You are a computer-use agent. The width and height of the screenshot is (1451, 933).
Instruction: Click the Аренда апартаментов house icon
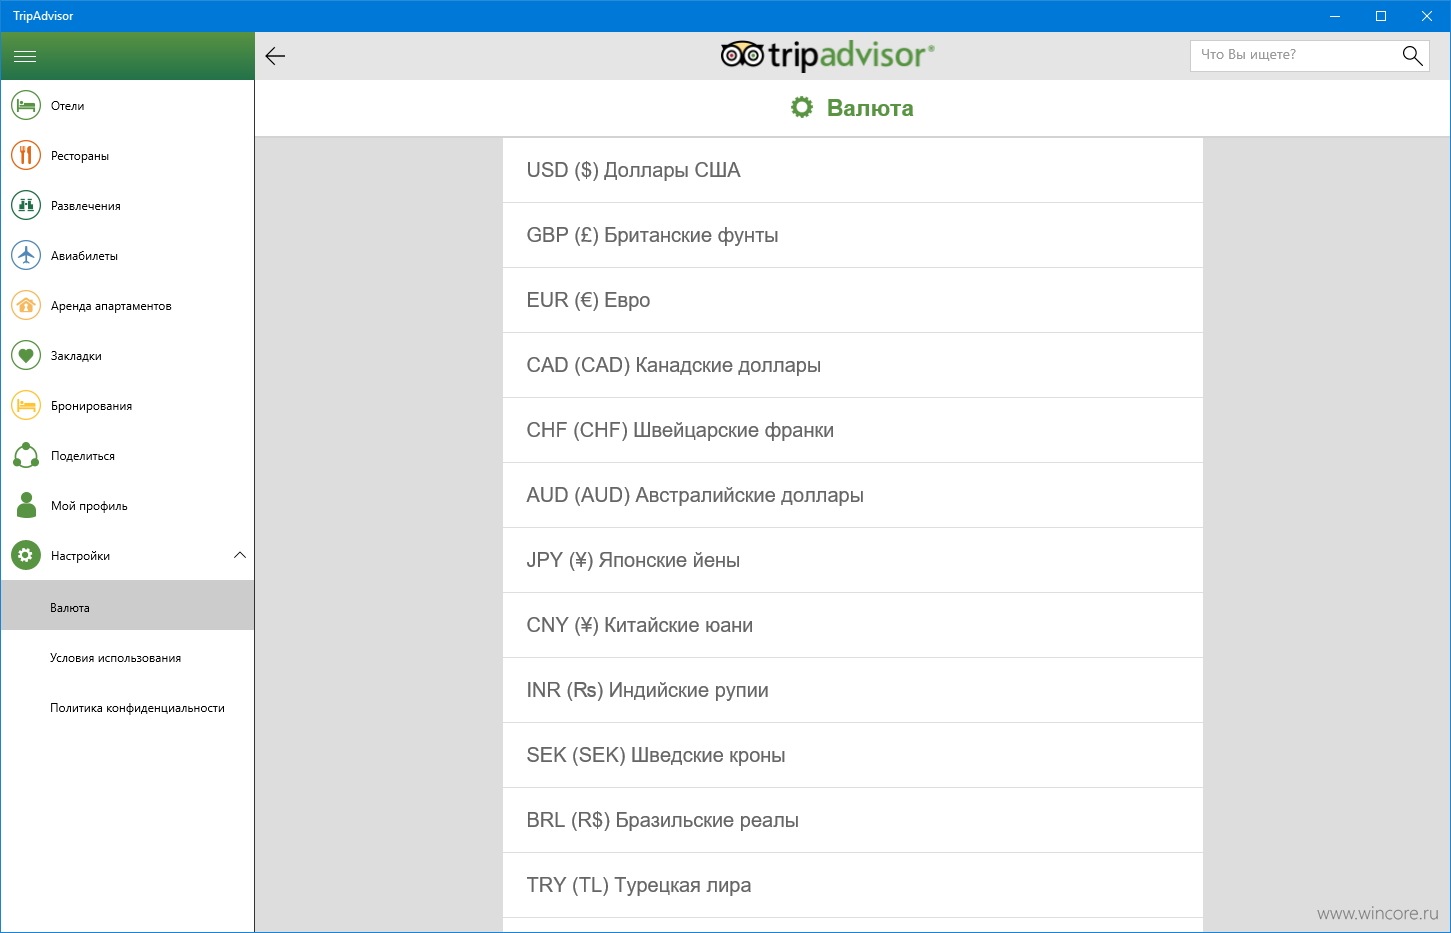tap(26, 305)
